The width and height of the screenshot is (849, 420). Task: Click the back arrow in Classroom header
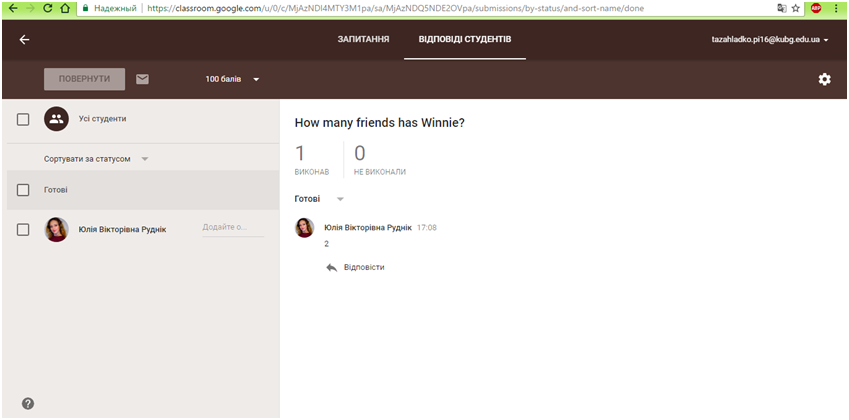(x=24, y=40)
